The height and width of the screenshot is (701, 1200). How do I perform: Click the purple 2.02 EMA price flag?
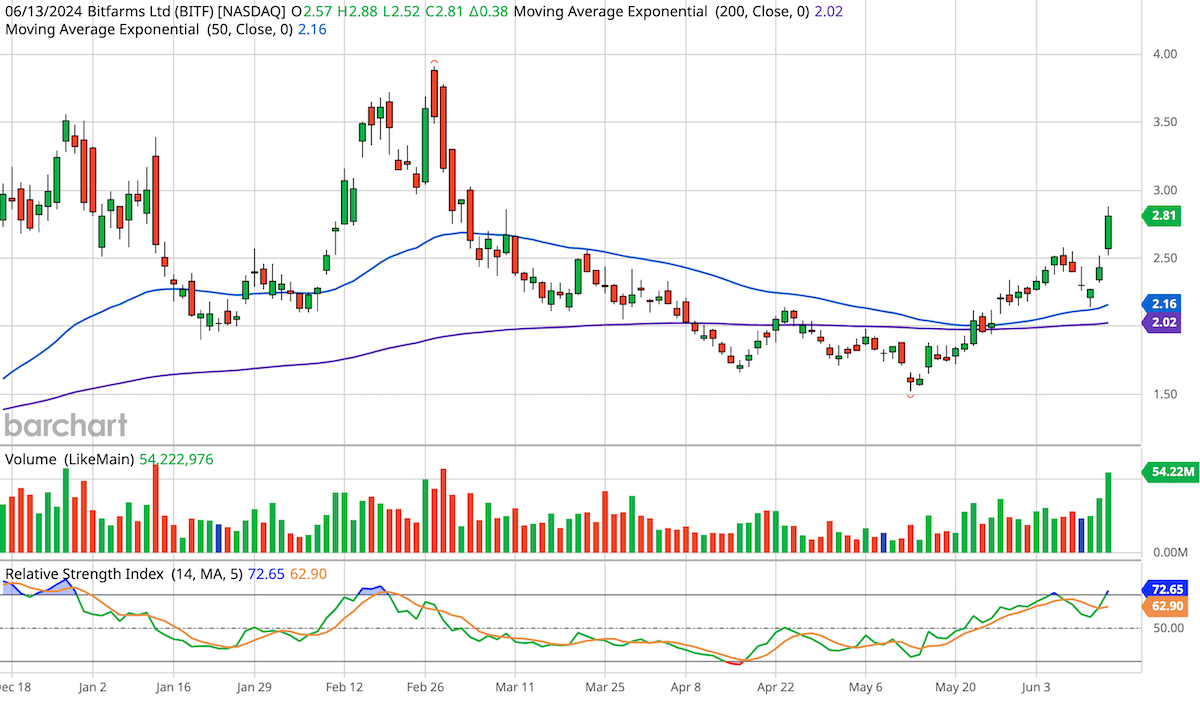(1163, 320)
